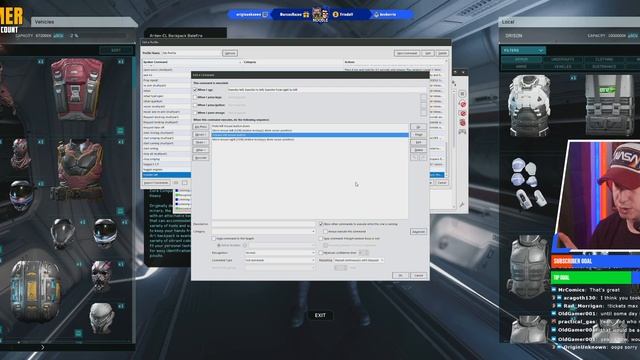Select the white helmet at bottom of inventory
Image resolution: width=640 pixels, height=360 pixels.
pyautogui.click(x=102, y=318)
